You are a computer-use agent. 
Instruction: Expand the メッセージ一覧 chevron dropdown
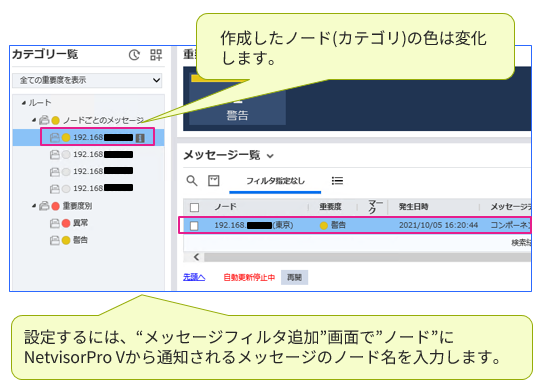(270, 156)
